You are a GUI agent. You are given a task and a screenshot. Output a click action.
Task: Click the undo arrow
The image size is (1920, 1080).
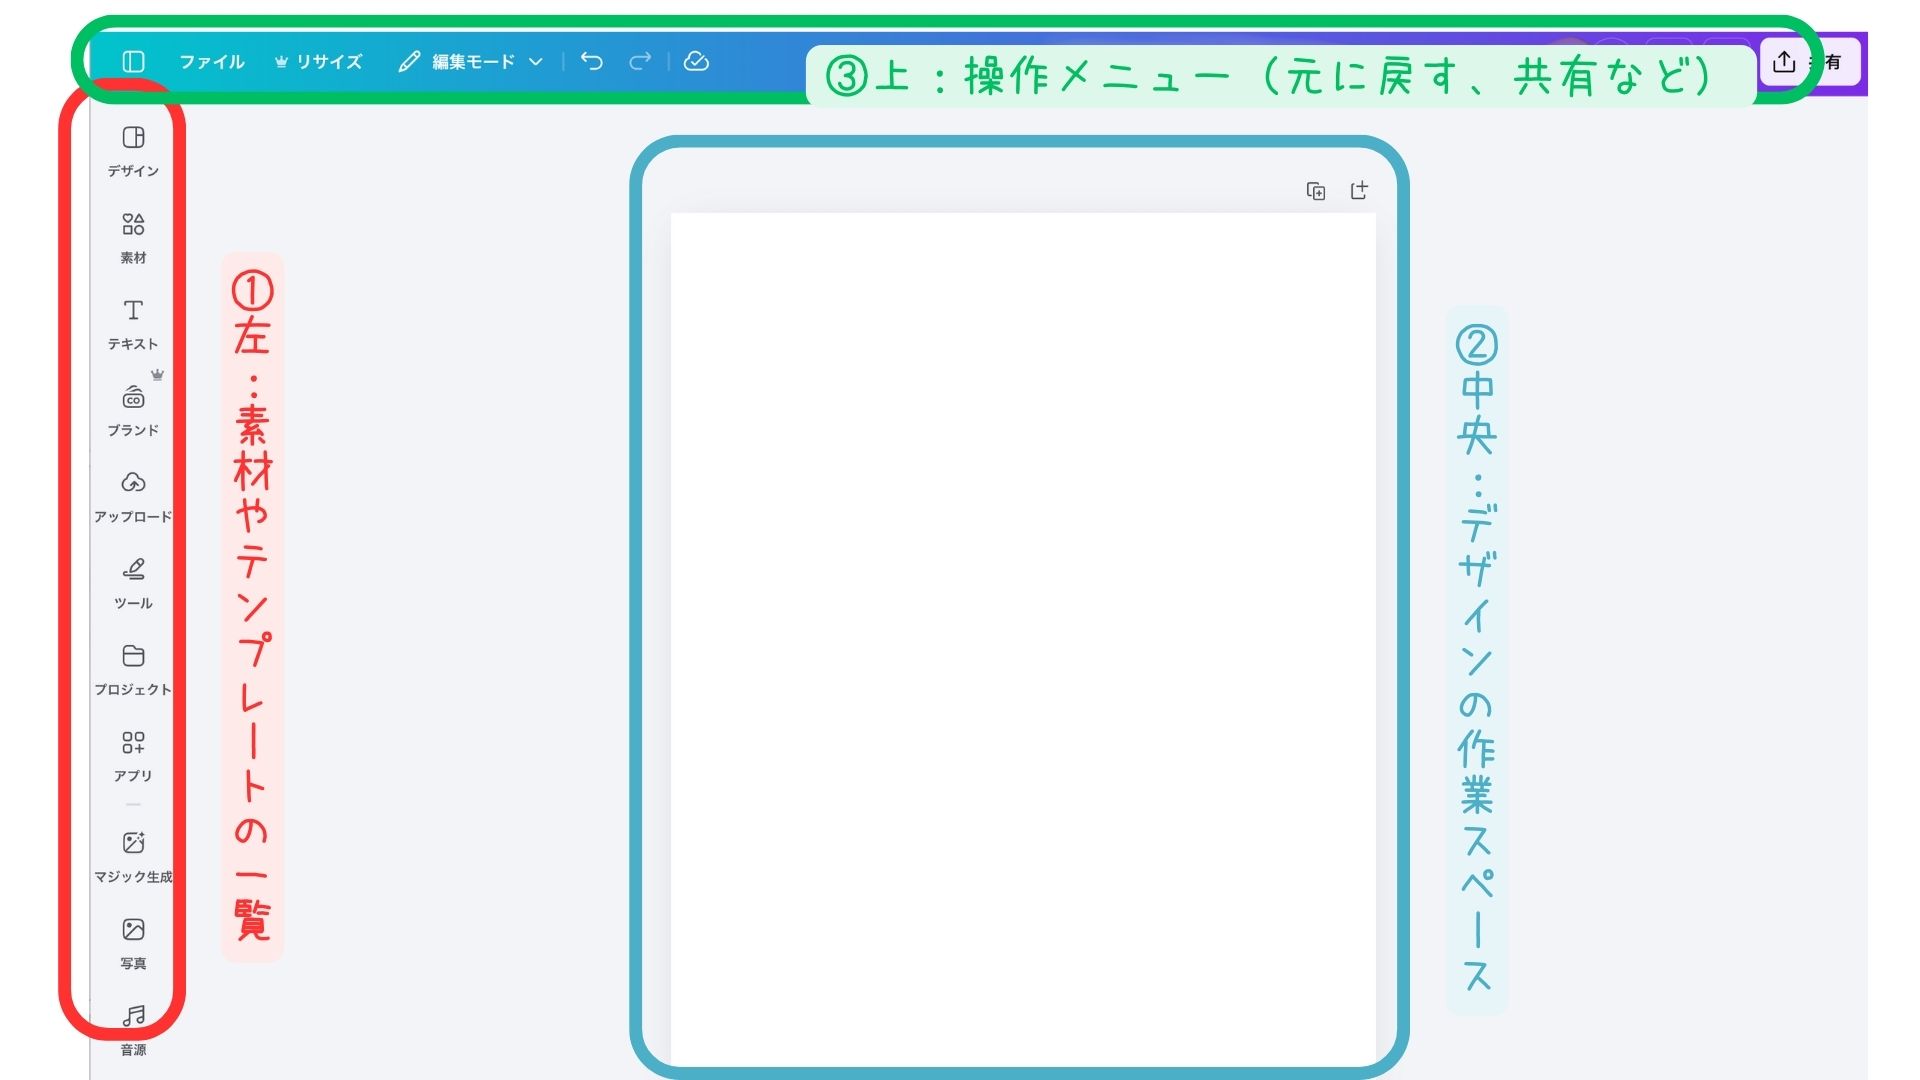tap(592, 62)
